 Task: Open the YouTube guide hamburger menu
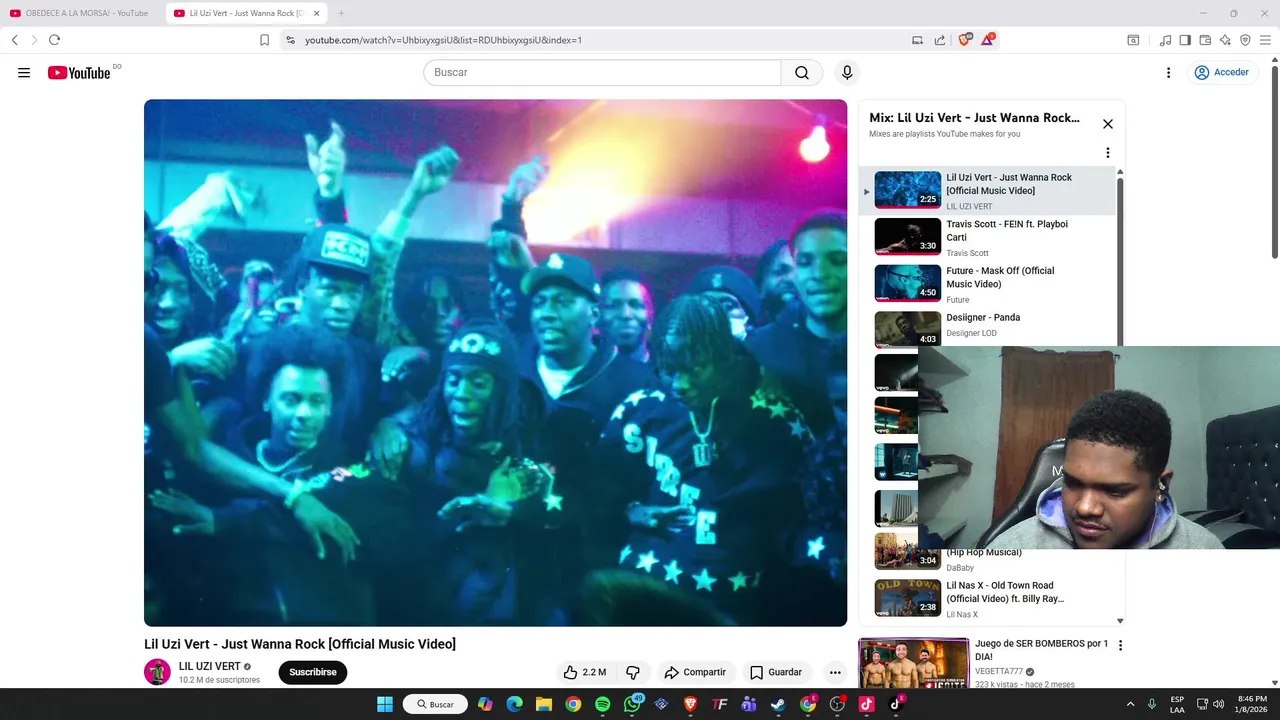point(24,72)
